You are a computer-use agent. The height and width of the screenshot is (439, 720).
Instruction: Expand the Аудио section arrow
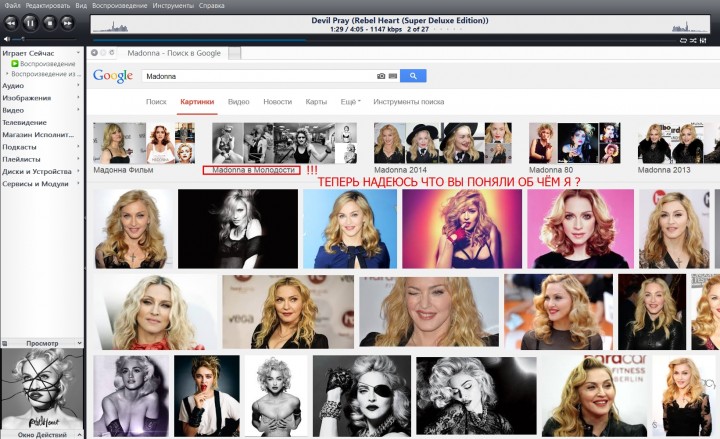(x=79, y=85)
